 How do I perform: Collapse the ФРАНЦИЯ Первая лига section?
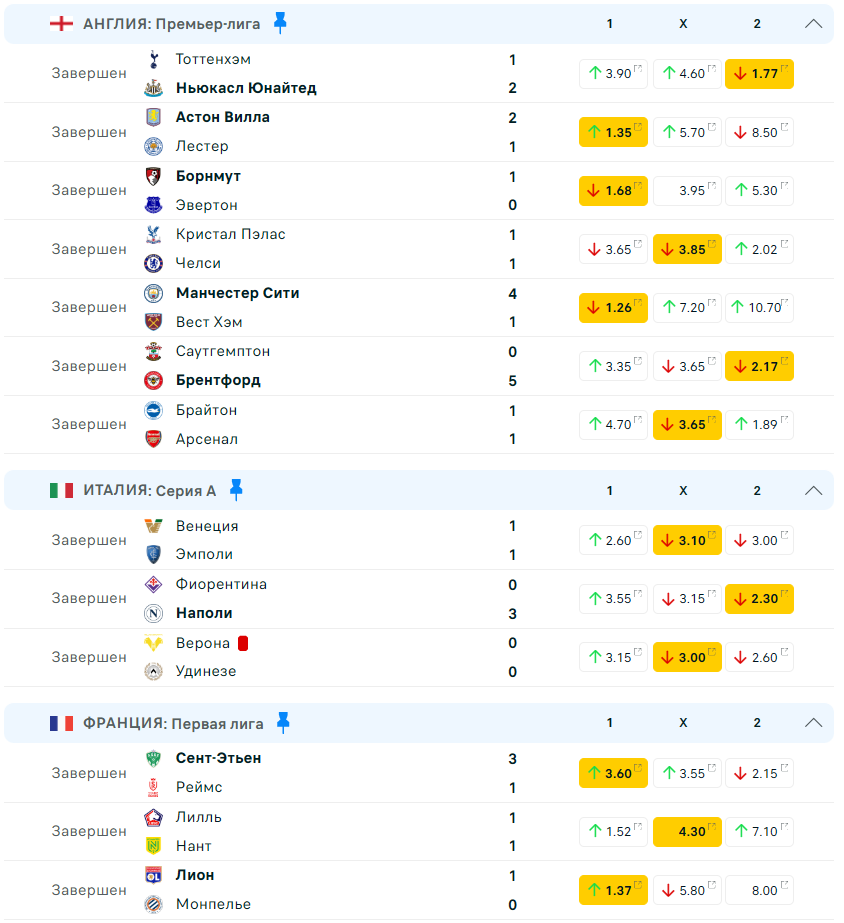[813, 722]
